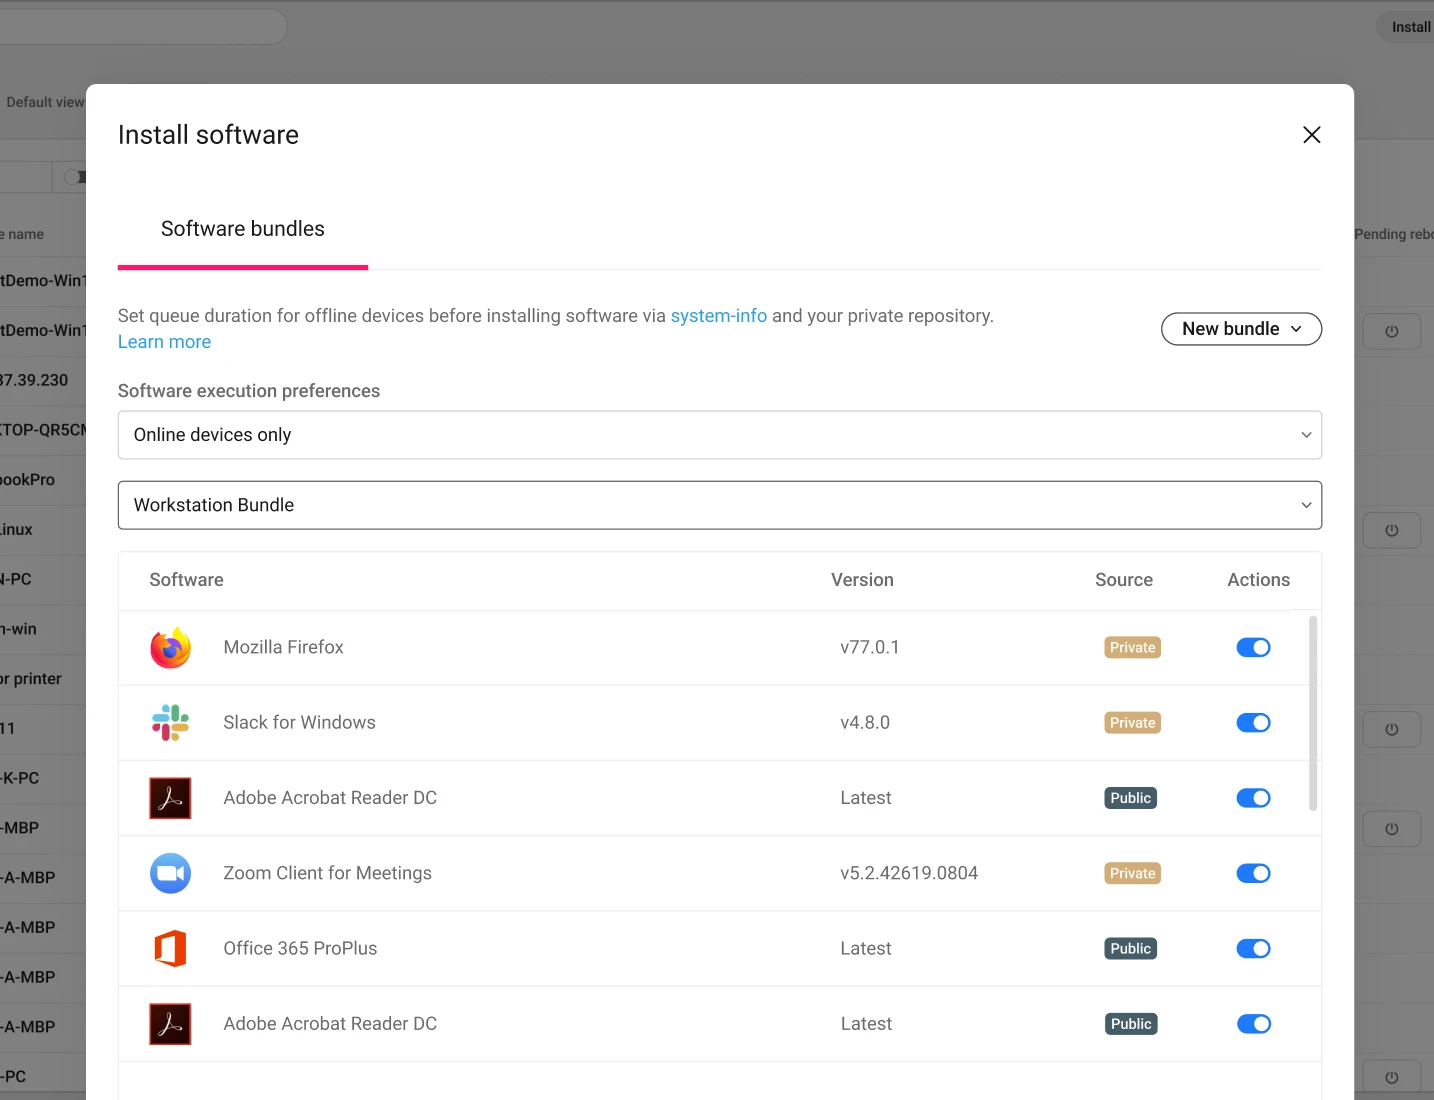Click the Slack for Windows name
The image size is (1434, 1100).
(299, 723)
